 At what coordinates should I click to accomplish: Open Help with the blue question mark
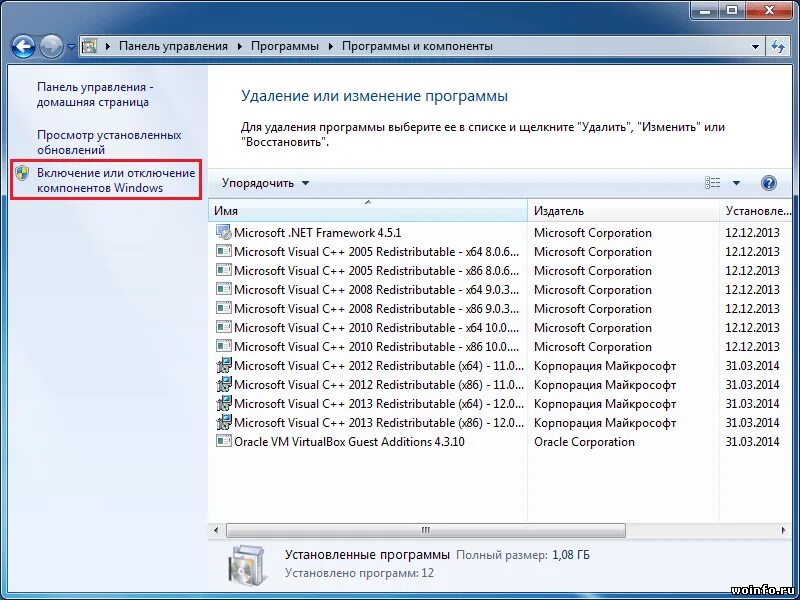pos(768,183)
